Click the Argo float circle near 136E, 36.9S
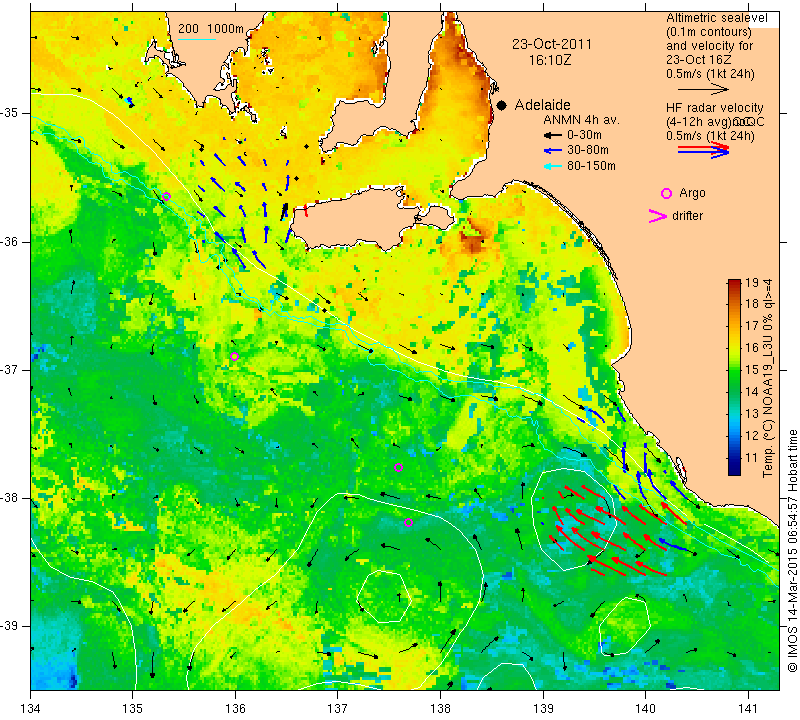This screenshot has width=800, height=720. click(234, 356)
